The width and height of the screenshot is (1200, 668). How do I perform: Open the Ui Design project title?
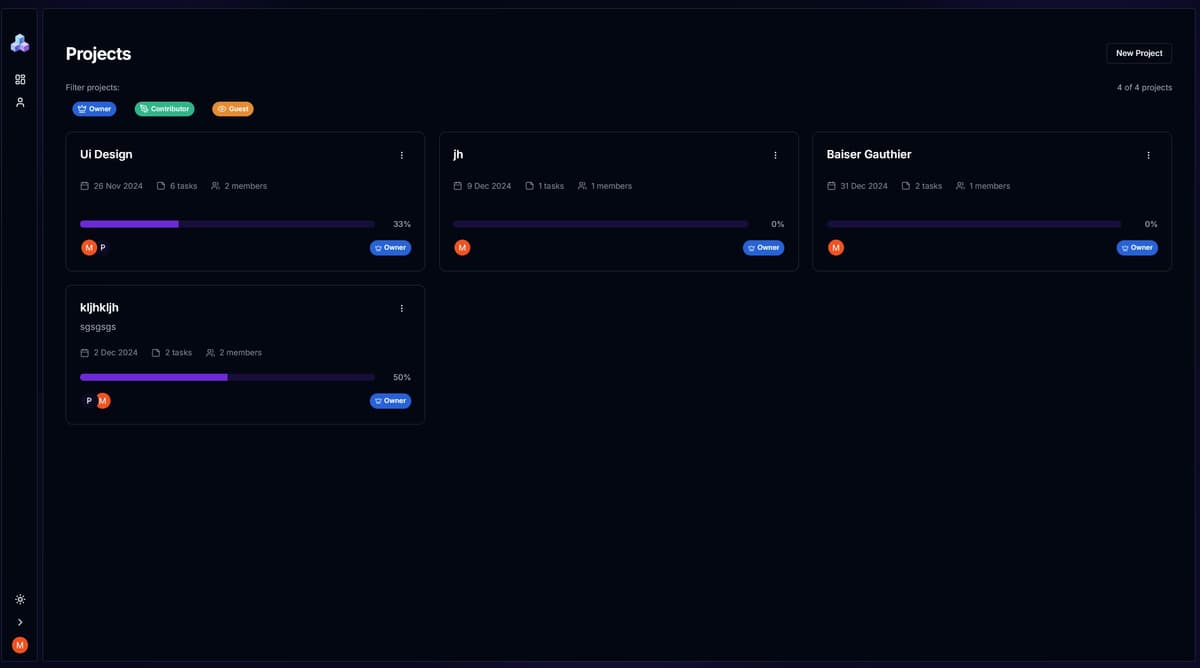pos(106,154)
